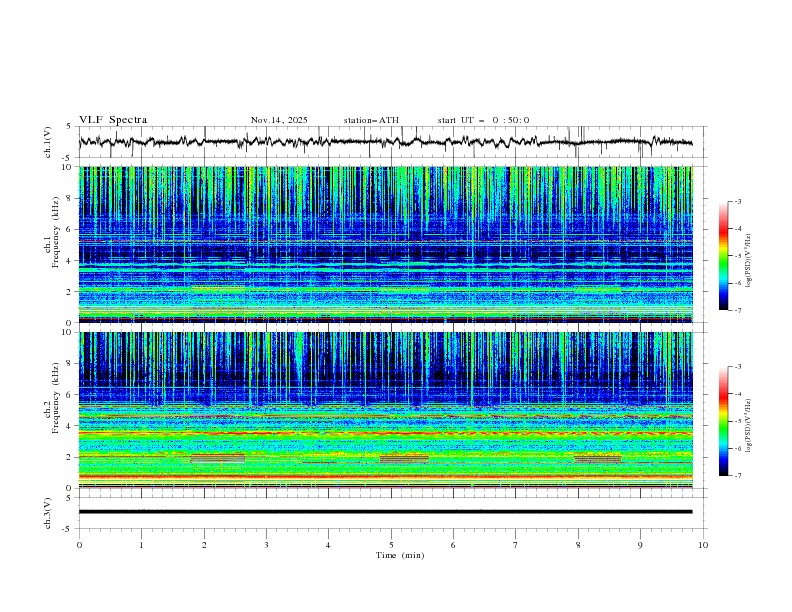
Task: Click the Nov.14, 2025 date label
Action: 279,120
